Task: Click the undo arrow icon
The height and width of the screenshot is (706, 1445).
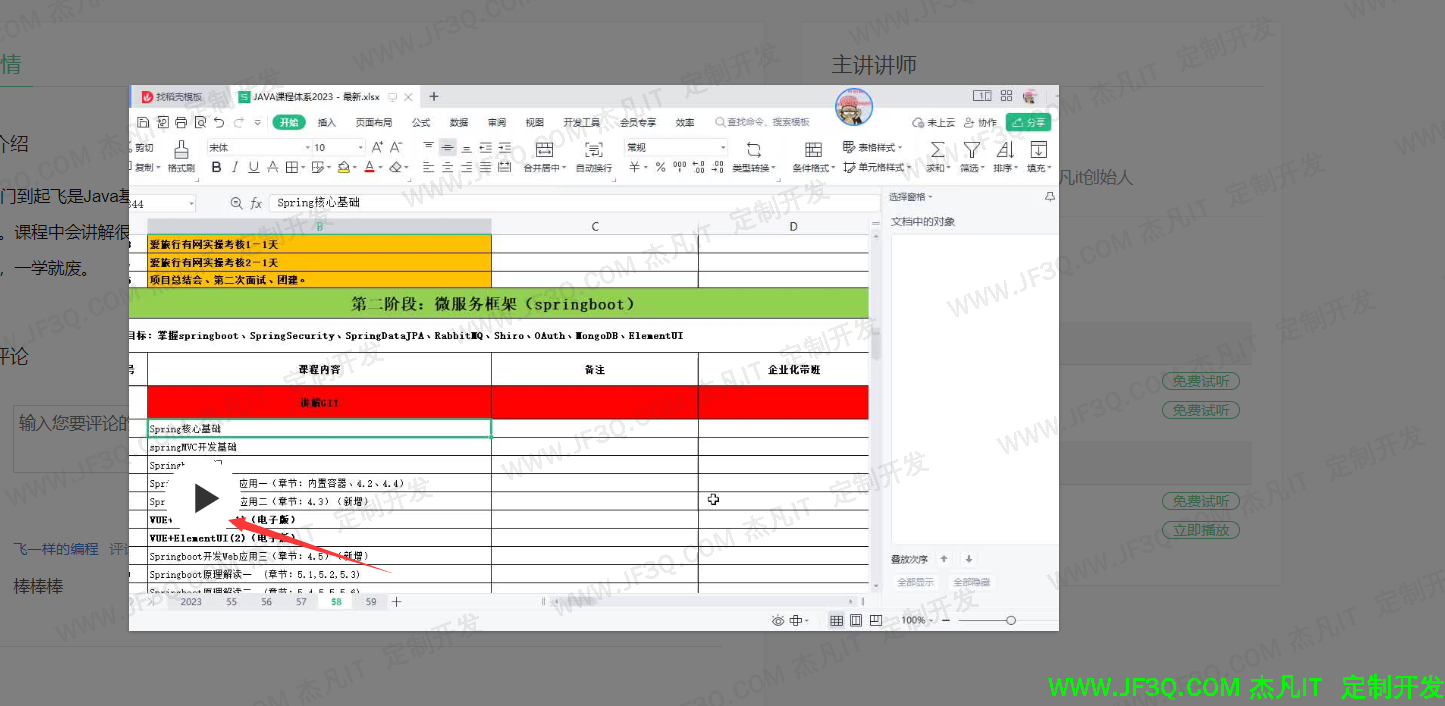Action: point(219,123)
